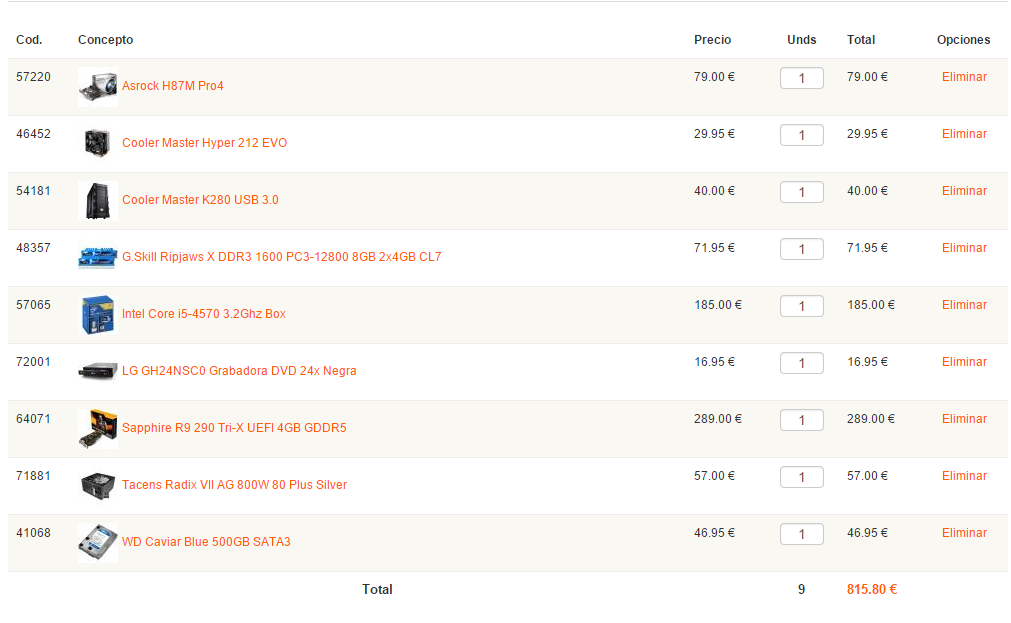Open the Intel Core i5-4570 product link

[x=204, y=314]
